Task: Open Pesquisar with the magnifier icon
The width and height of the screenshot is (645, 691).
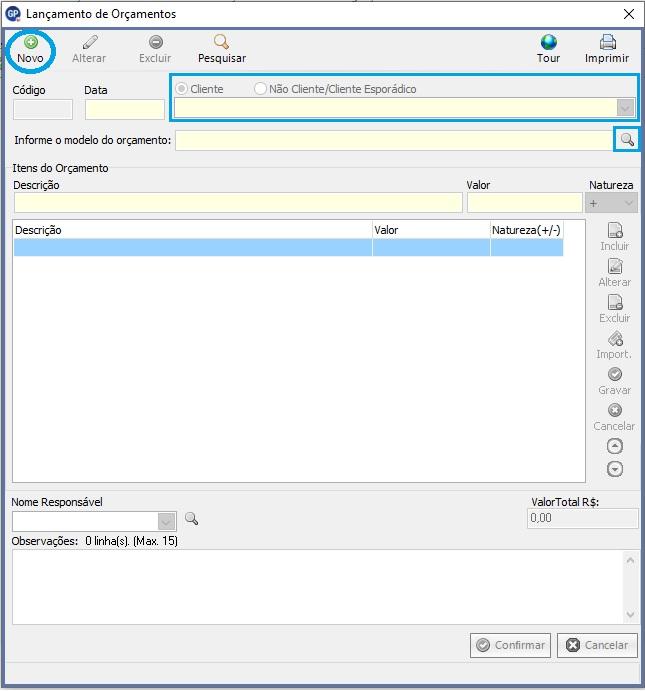Action: point(221,42)
